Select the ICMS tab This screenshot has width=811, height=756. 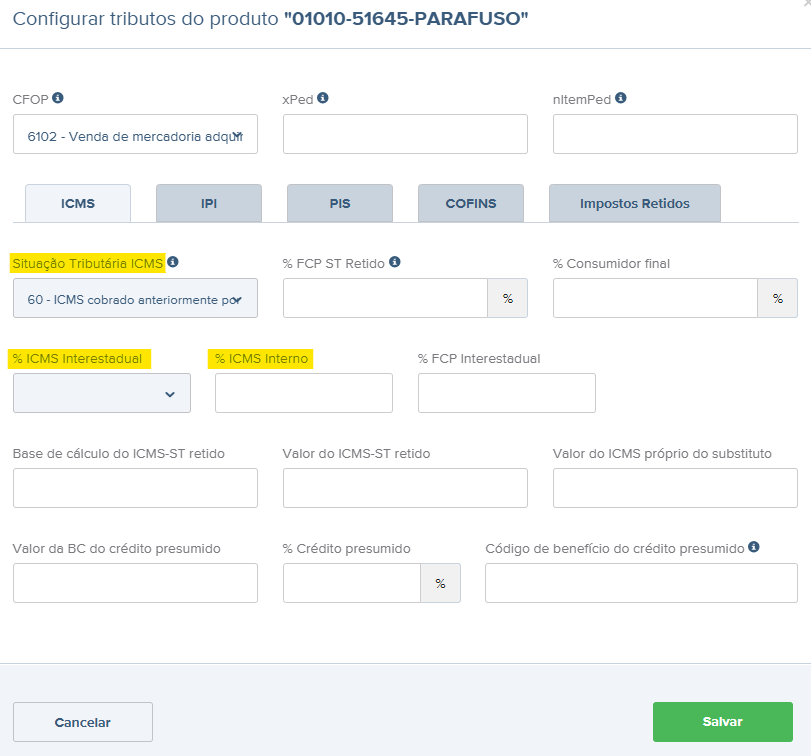click(78, 203)
